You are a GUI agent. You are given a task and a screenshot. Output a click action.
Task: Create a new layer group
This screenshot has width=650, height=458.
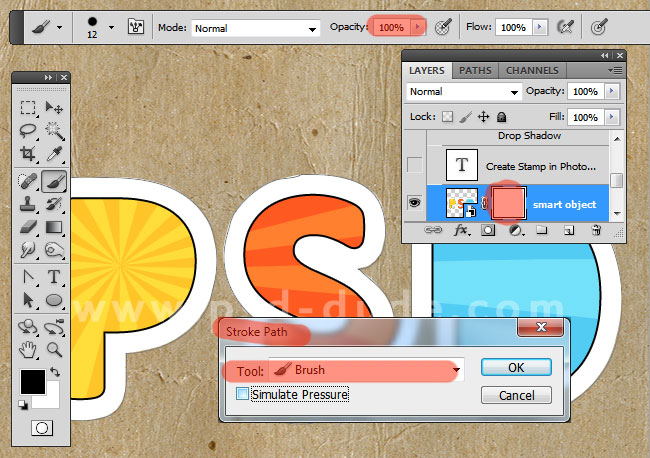click(542, 230)
